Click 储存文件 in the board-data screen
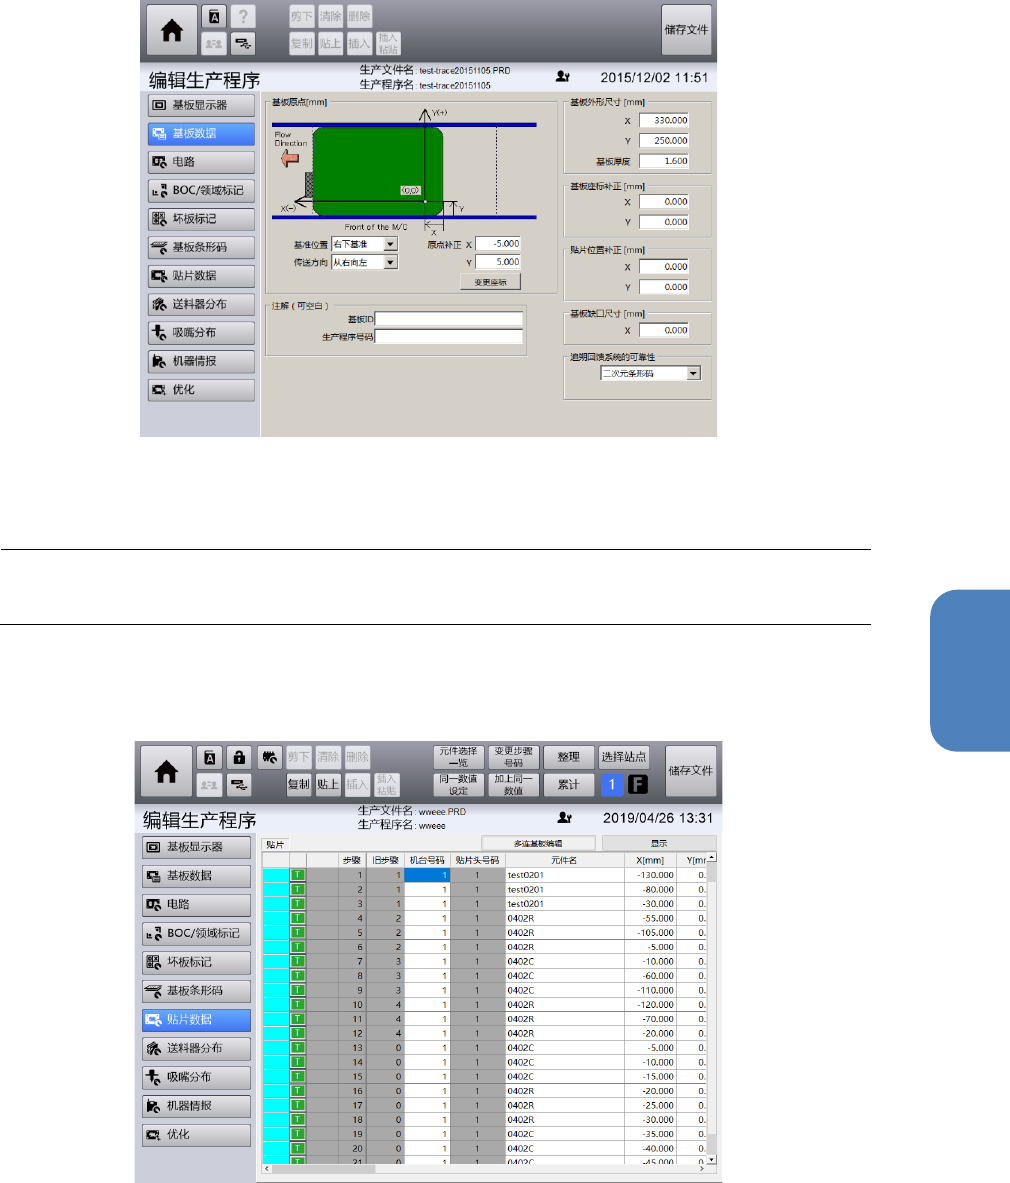The image size is (1010, 1183). pos(686,30)
